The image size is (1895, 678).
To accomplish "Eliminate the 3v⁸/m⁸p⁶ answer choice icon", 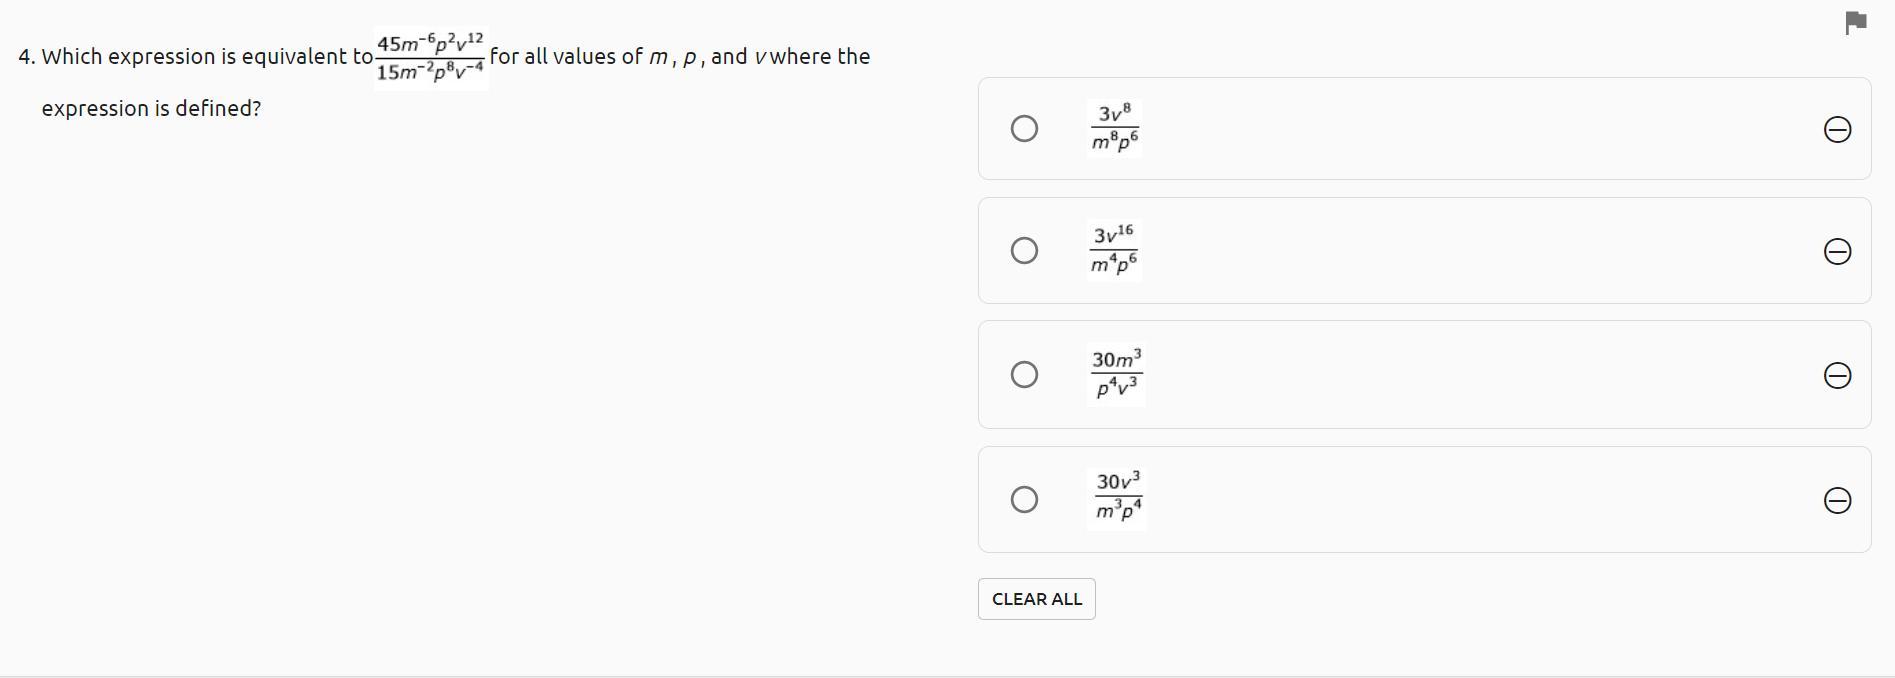I will click(x=1837, y=130).
